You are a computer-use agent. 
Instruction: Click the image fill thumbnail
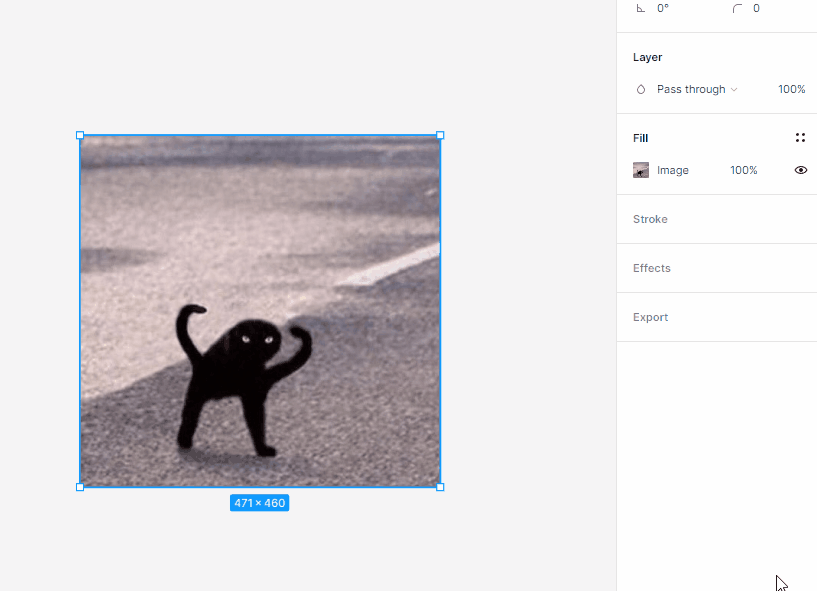(640, 170)
